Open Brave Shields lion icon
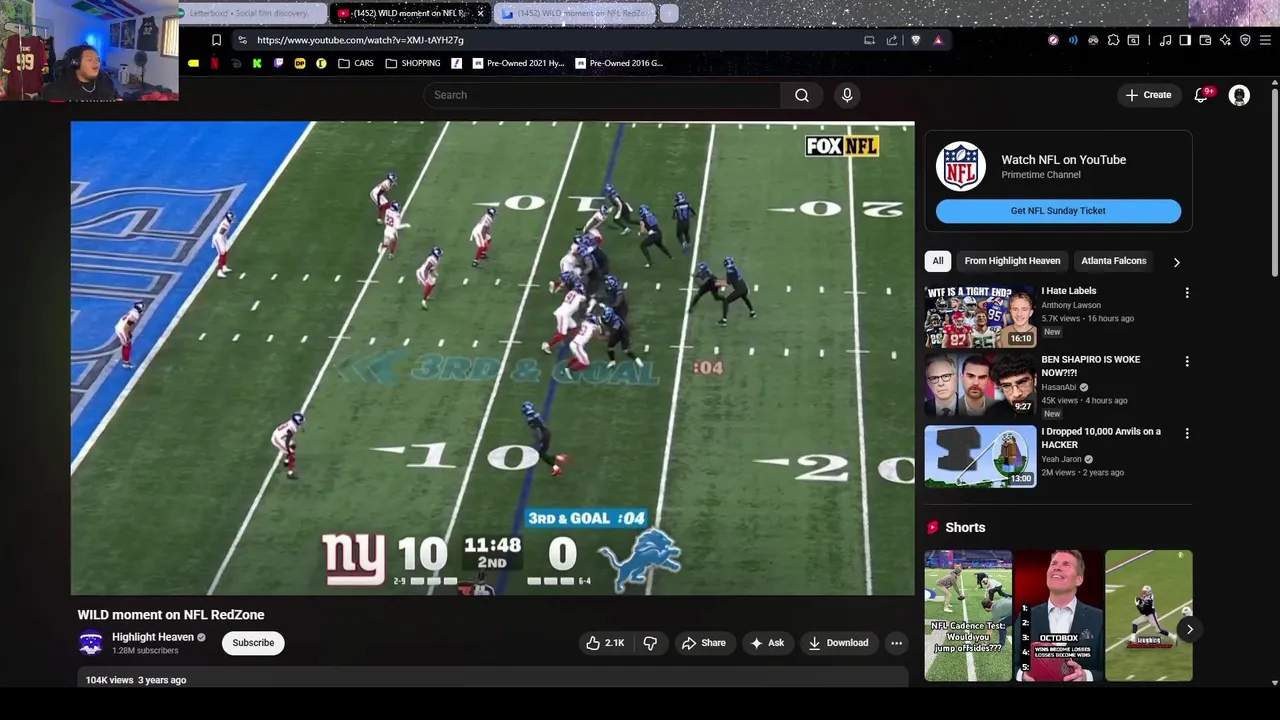This screenshot has height=720, width=1280. (x=915, y=40)
